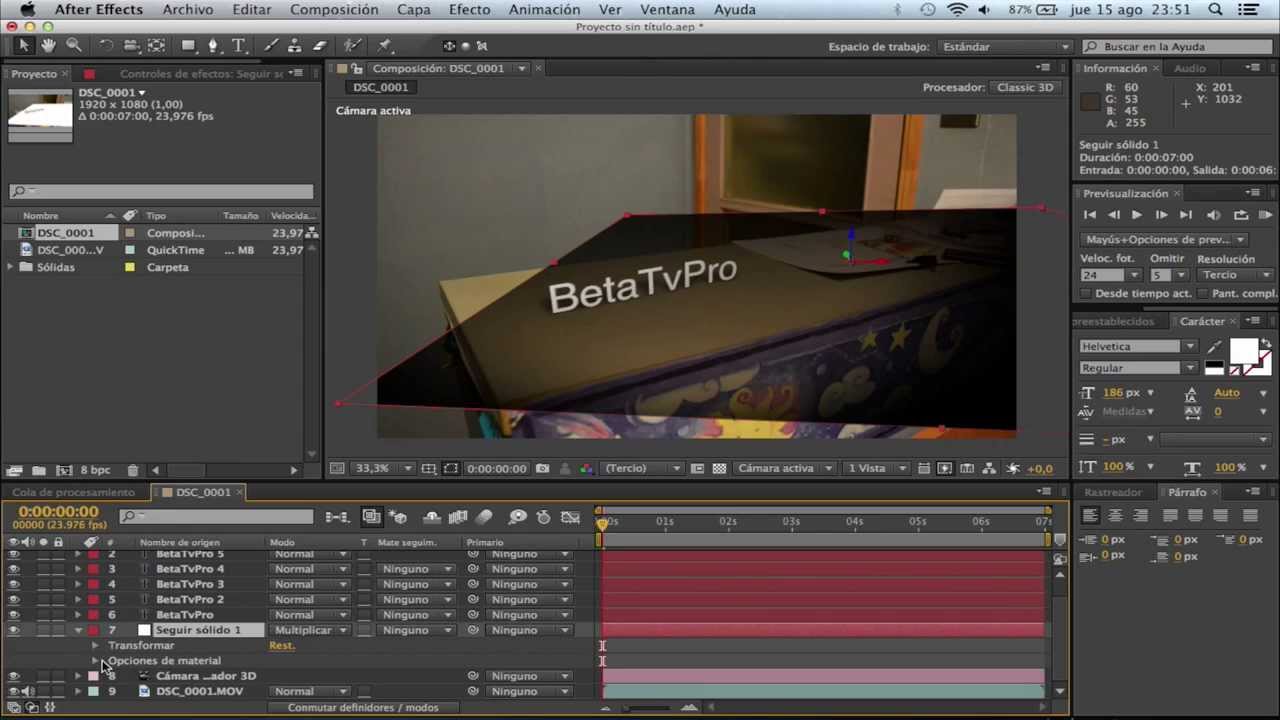Enable the Desde tiempo act. checkbox

coord(1086,294)
